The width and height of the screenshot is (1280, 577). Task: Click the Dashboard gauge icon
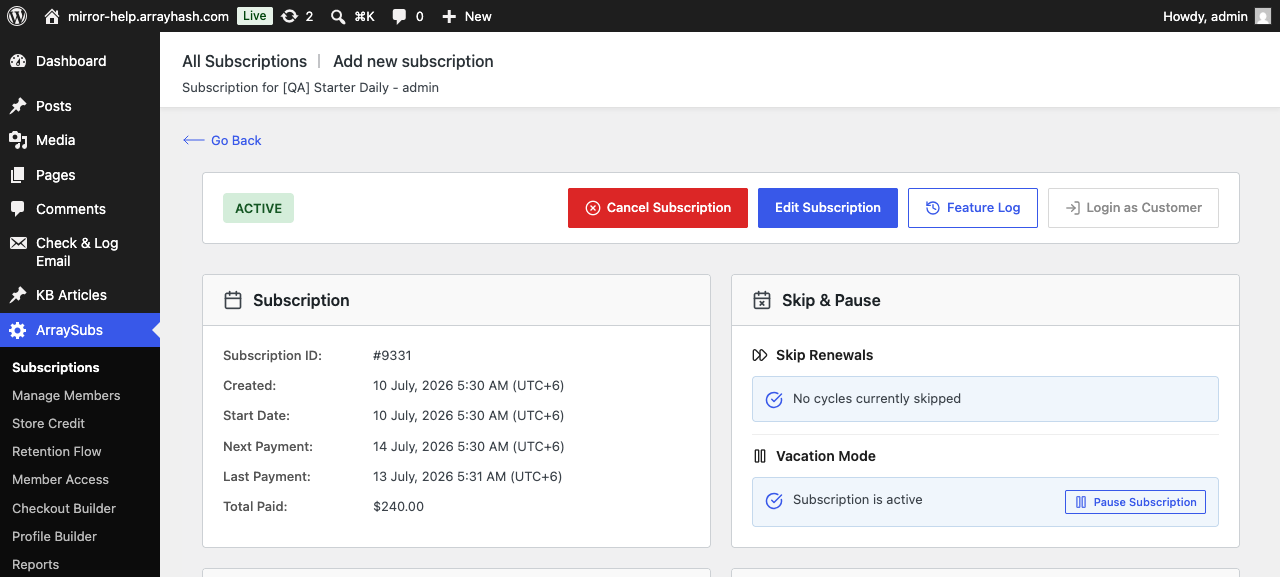[x=18, y=61]
